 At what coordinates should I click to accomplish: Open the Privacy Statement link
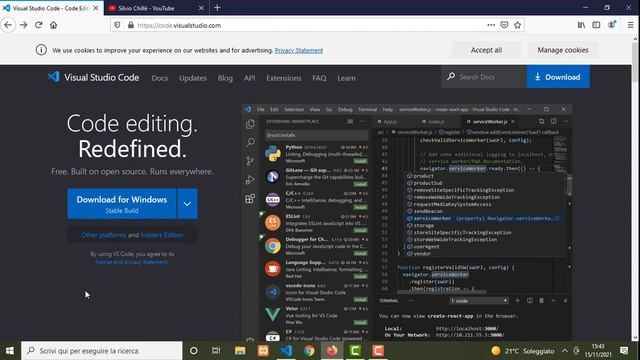click(299, 50)
